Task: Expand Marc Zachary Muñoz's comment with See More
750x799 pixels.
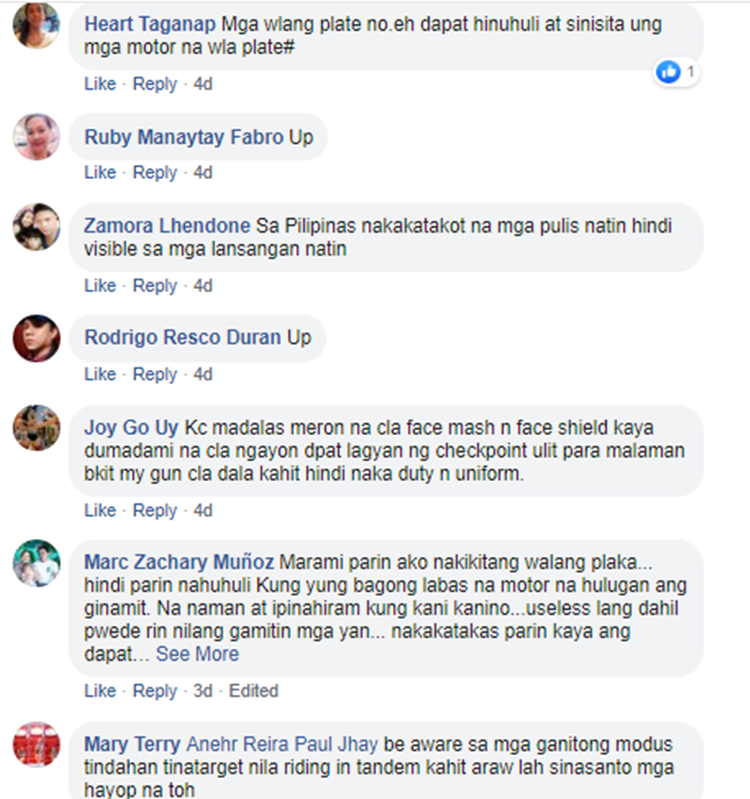Action: [197, 654]
